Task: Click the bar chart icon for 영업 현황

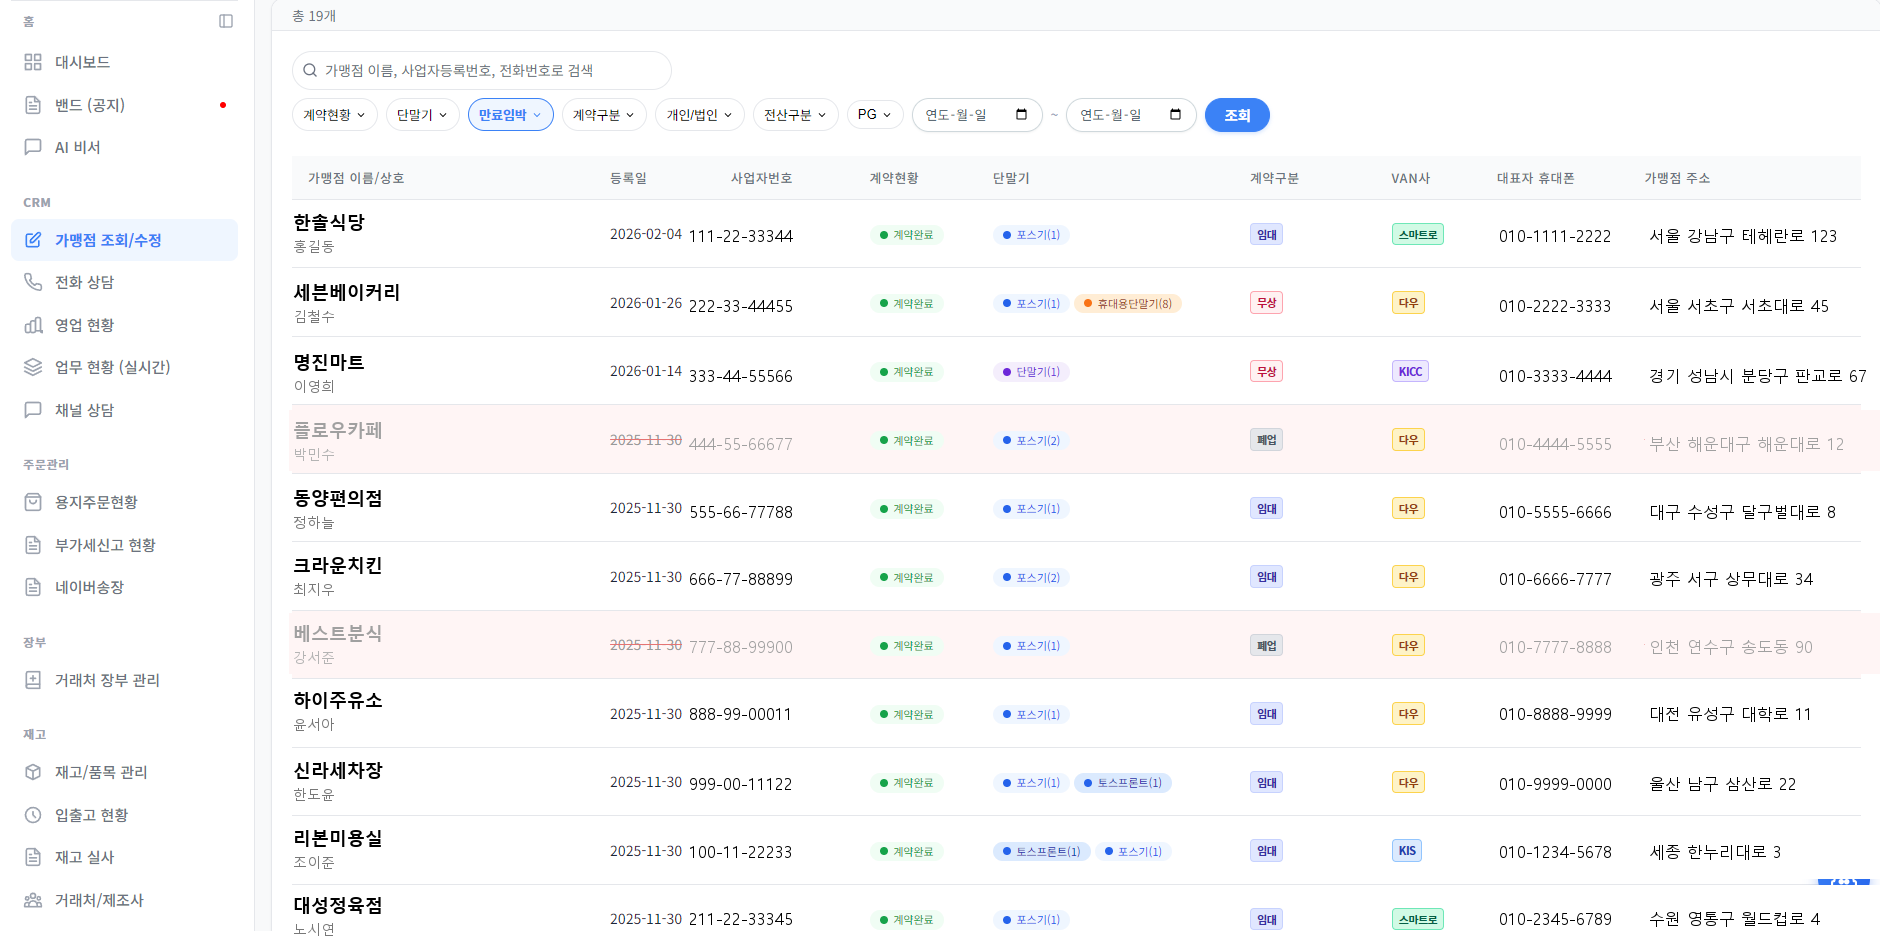Action: point(33,325)
